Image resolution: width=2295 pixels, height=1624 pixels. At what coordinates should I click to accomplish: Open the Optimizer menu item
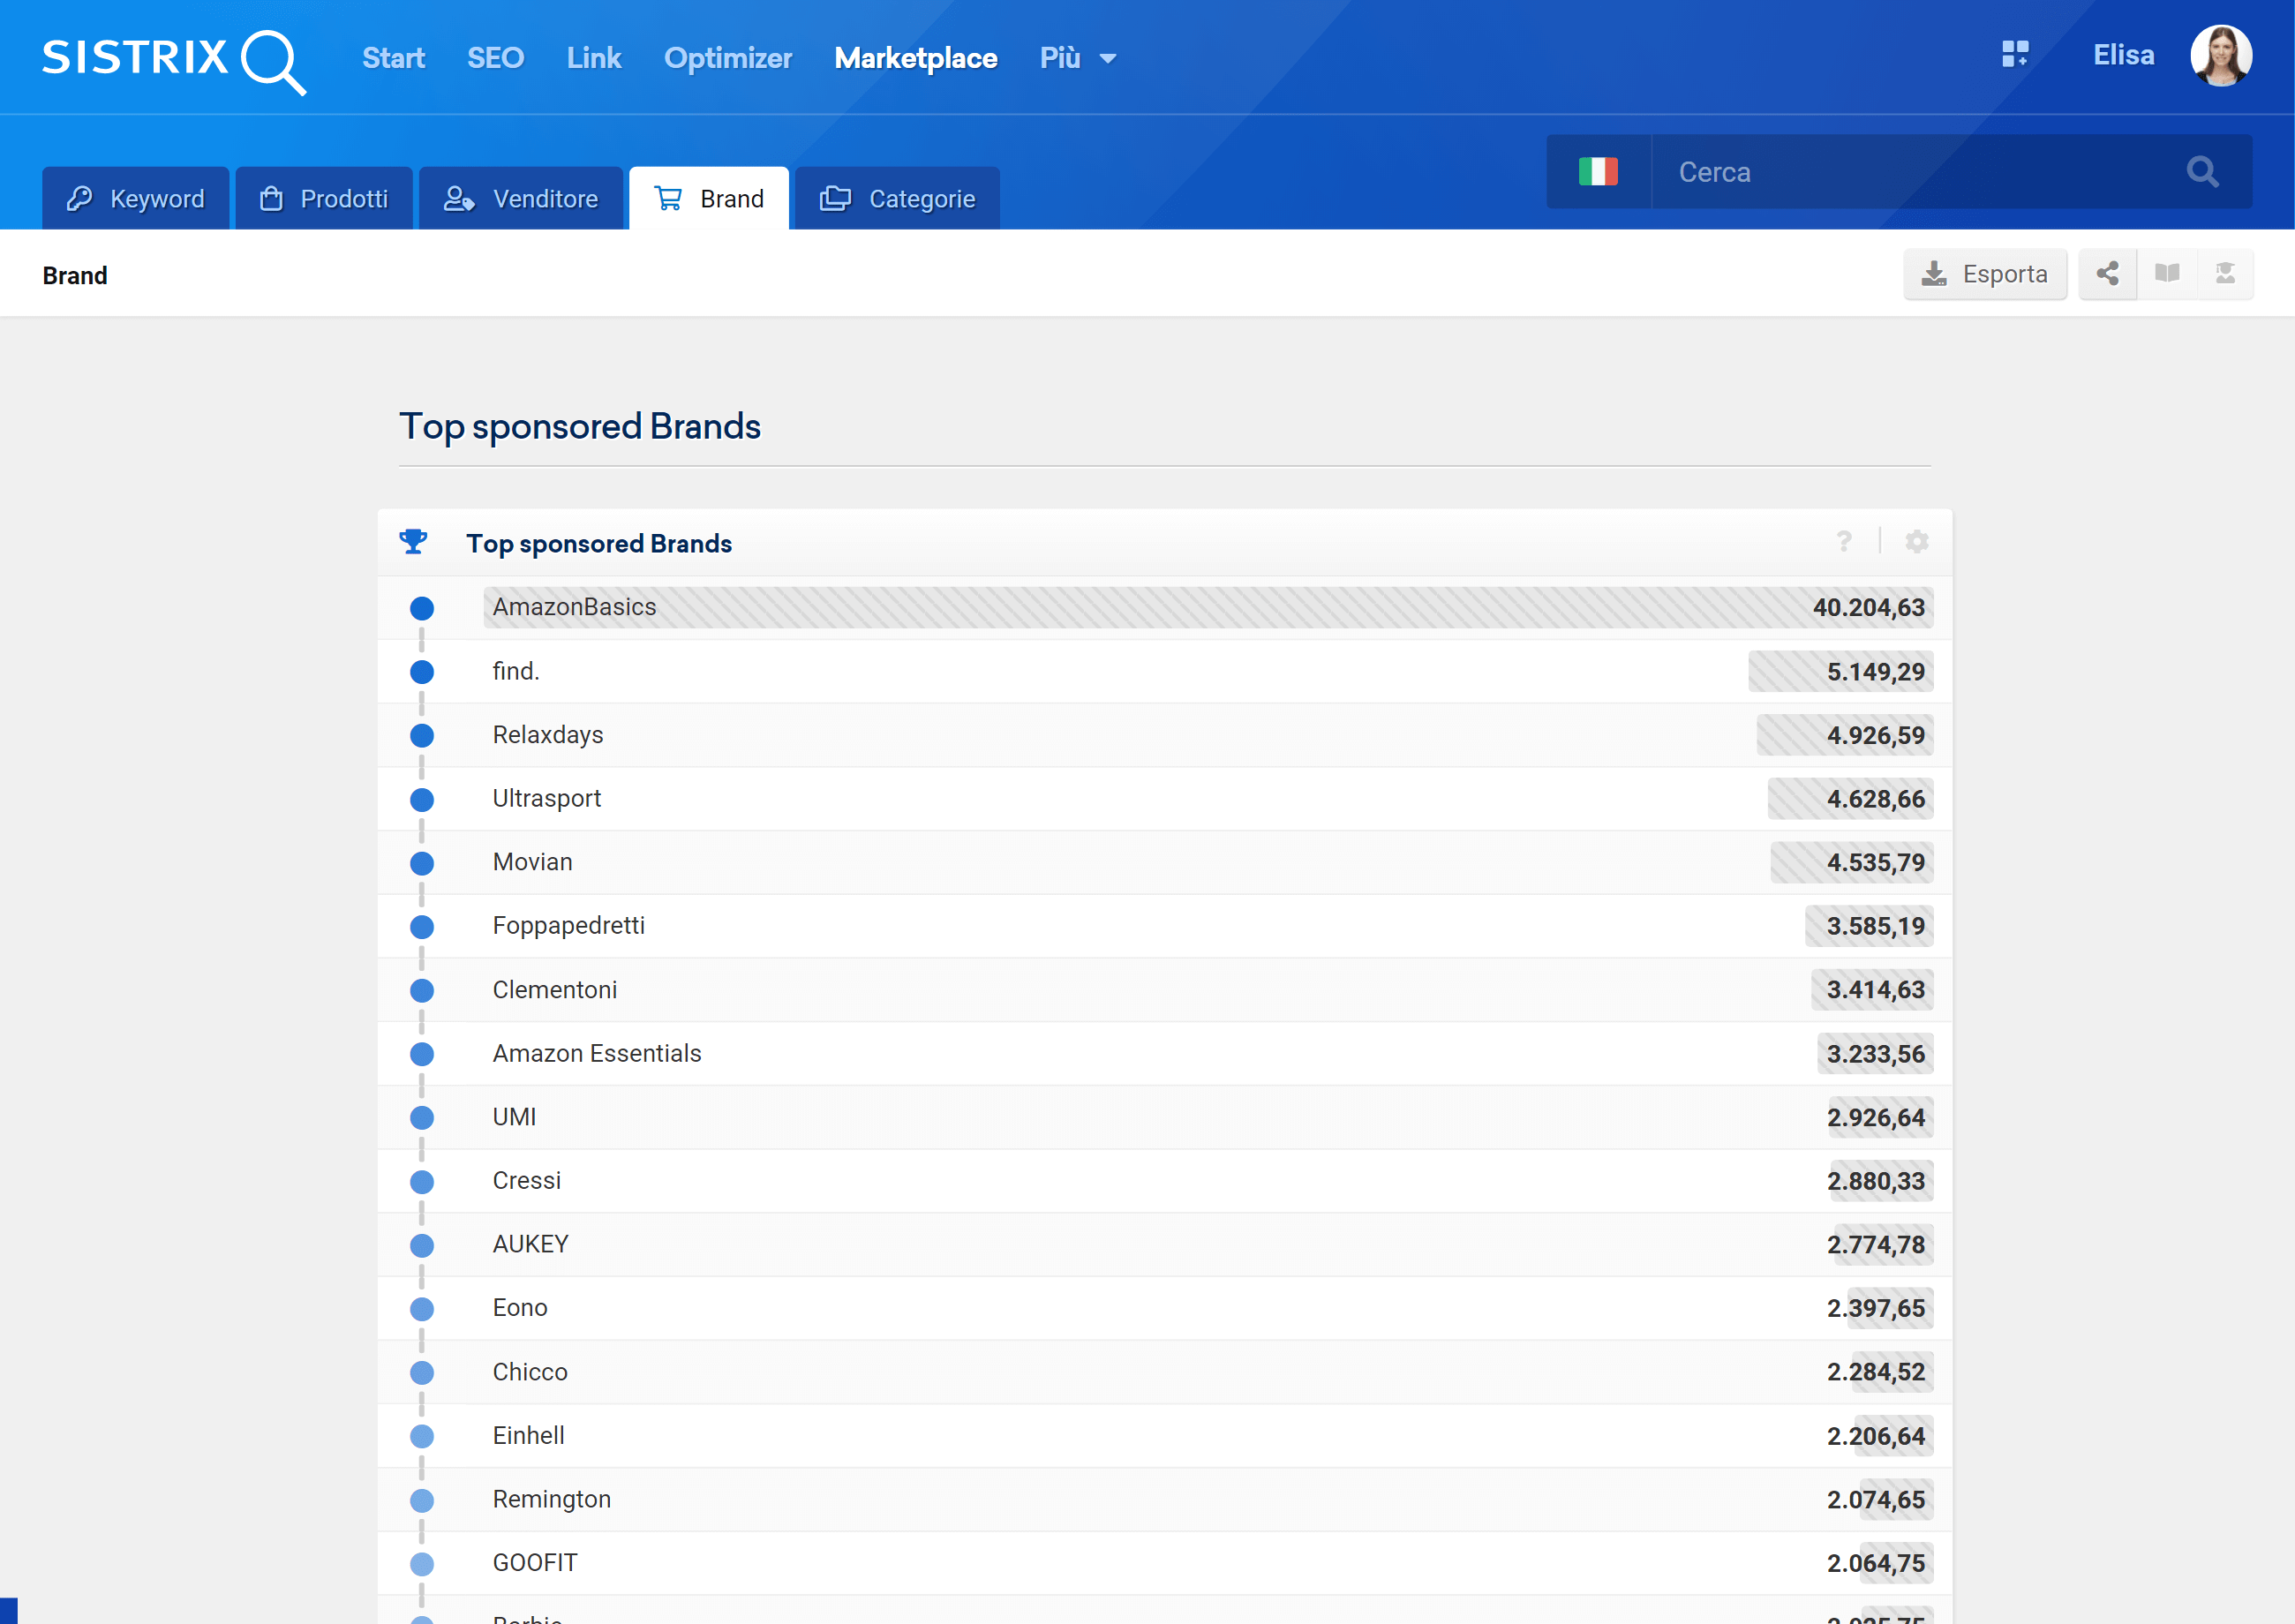(x=727, y=58)
